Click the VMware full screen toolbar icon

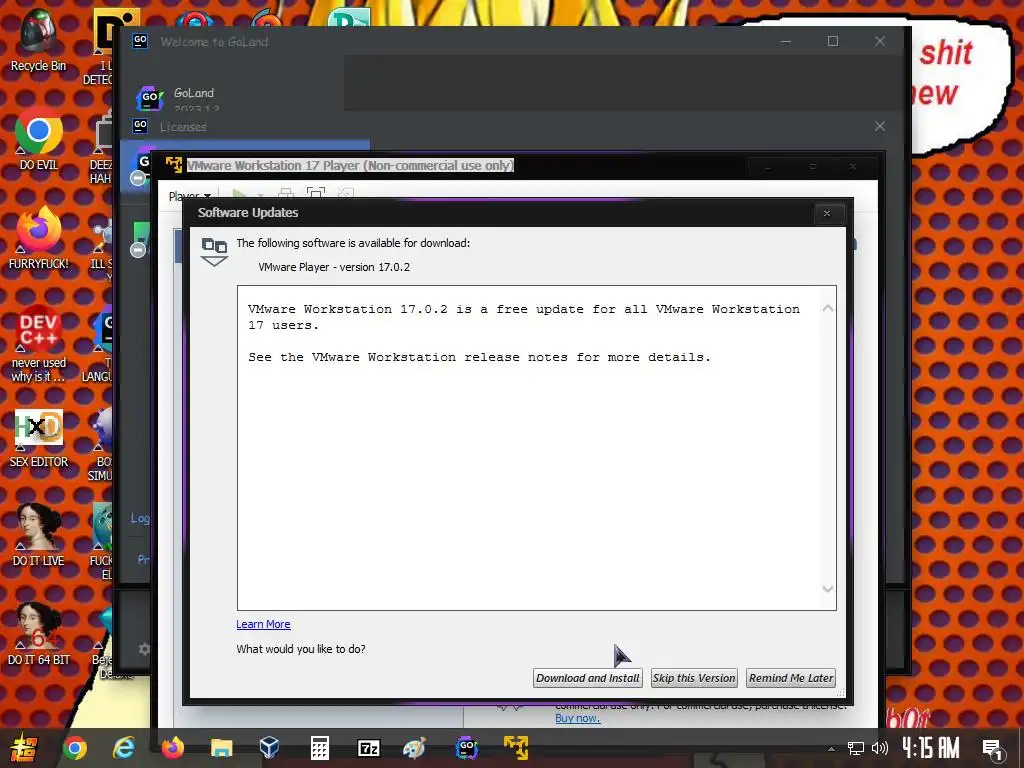[x=315, y=194]
